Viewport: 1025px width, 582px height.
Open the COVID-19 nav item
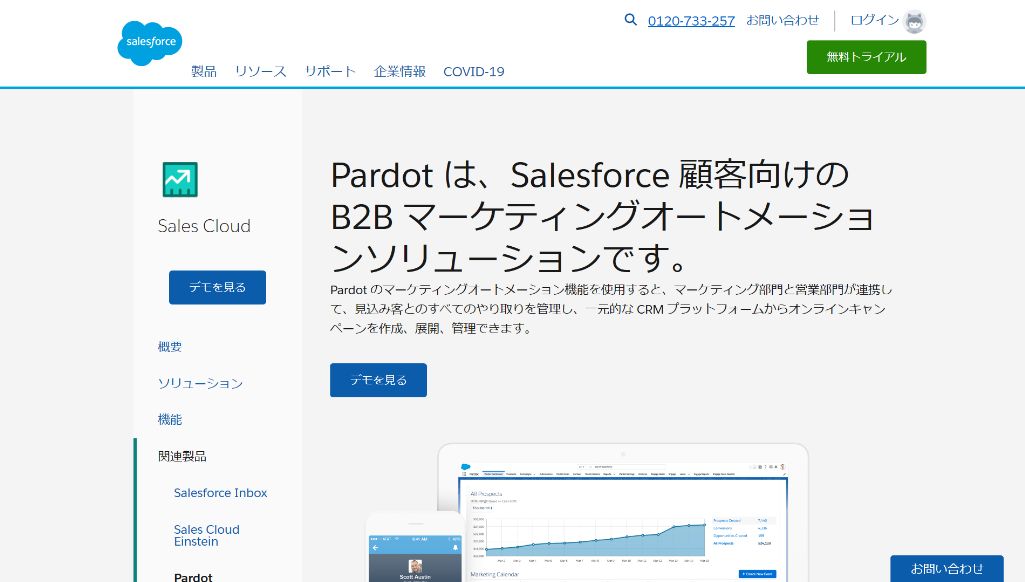[473, 71]
